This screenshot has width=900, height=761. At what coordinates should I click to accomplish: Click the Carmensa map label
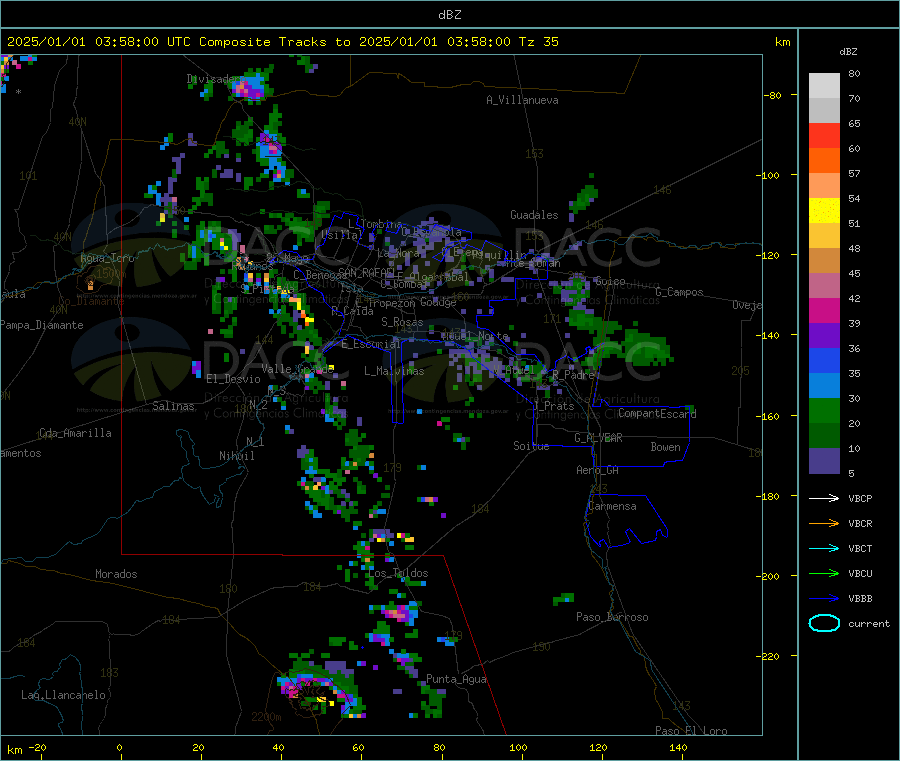(x=612, y=507)
